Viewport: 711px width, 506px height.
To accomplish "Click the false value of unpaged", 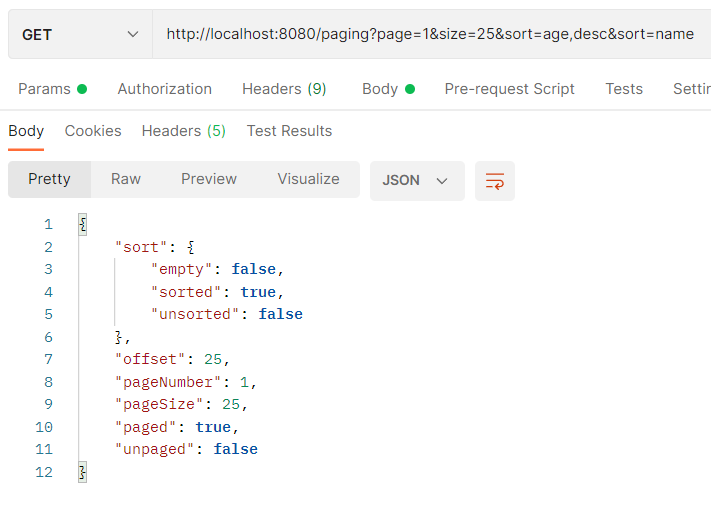I will point(235,449).
